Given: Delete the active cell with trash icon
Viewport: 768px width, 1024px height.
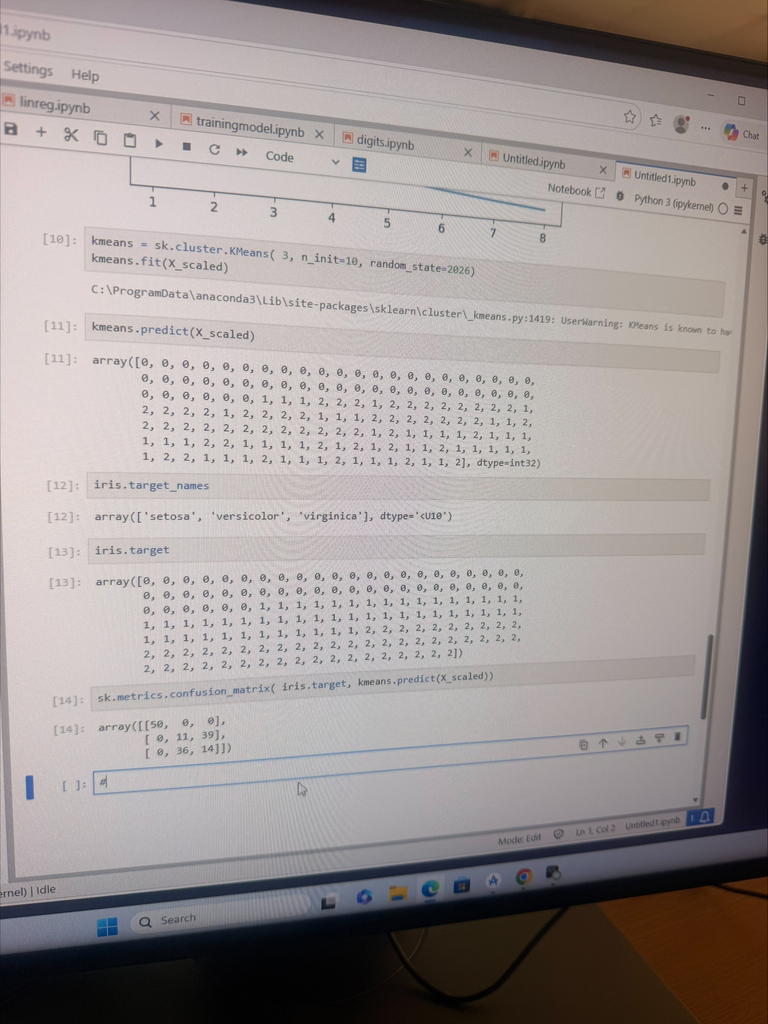Looking at the screenshot, I should point(677,736).
